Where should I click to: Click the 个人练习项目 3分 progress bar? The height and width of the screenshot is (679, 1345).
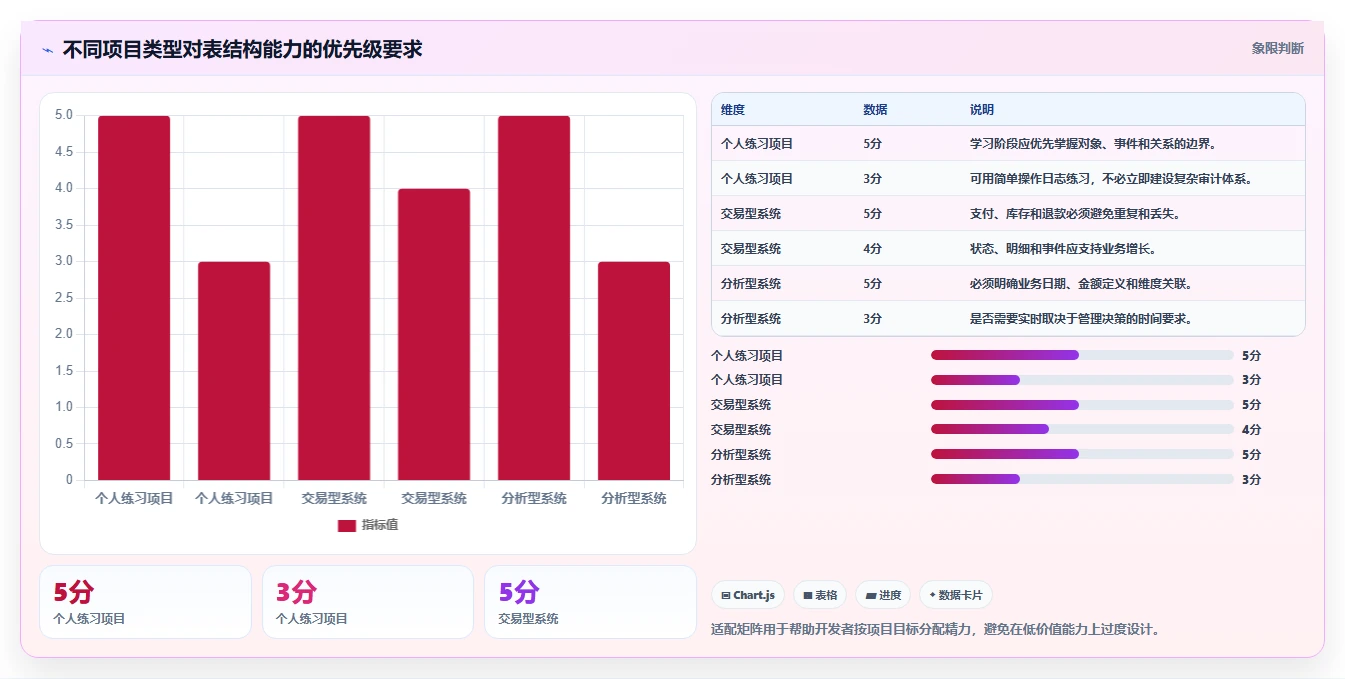[1082, 380]
